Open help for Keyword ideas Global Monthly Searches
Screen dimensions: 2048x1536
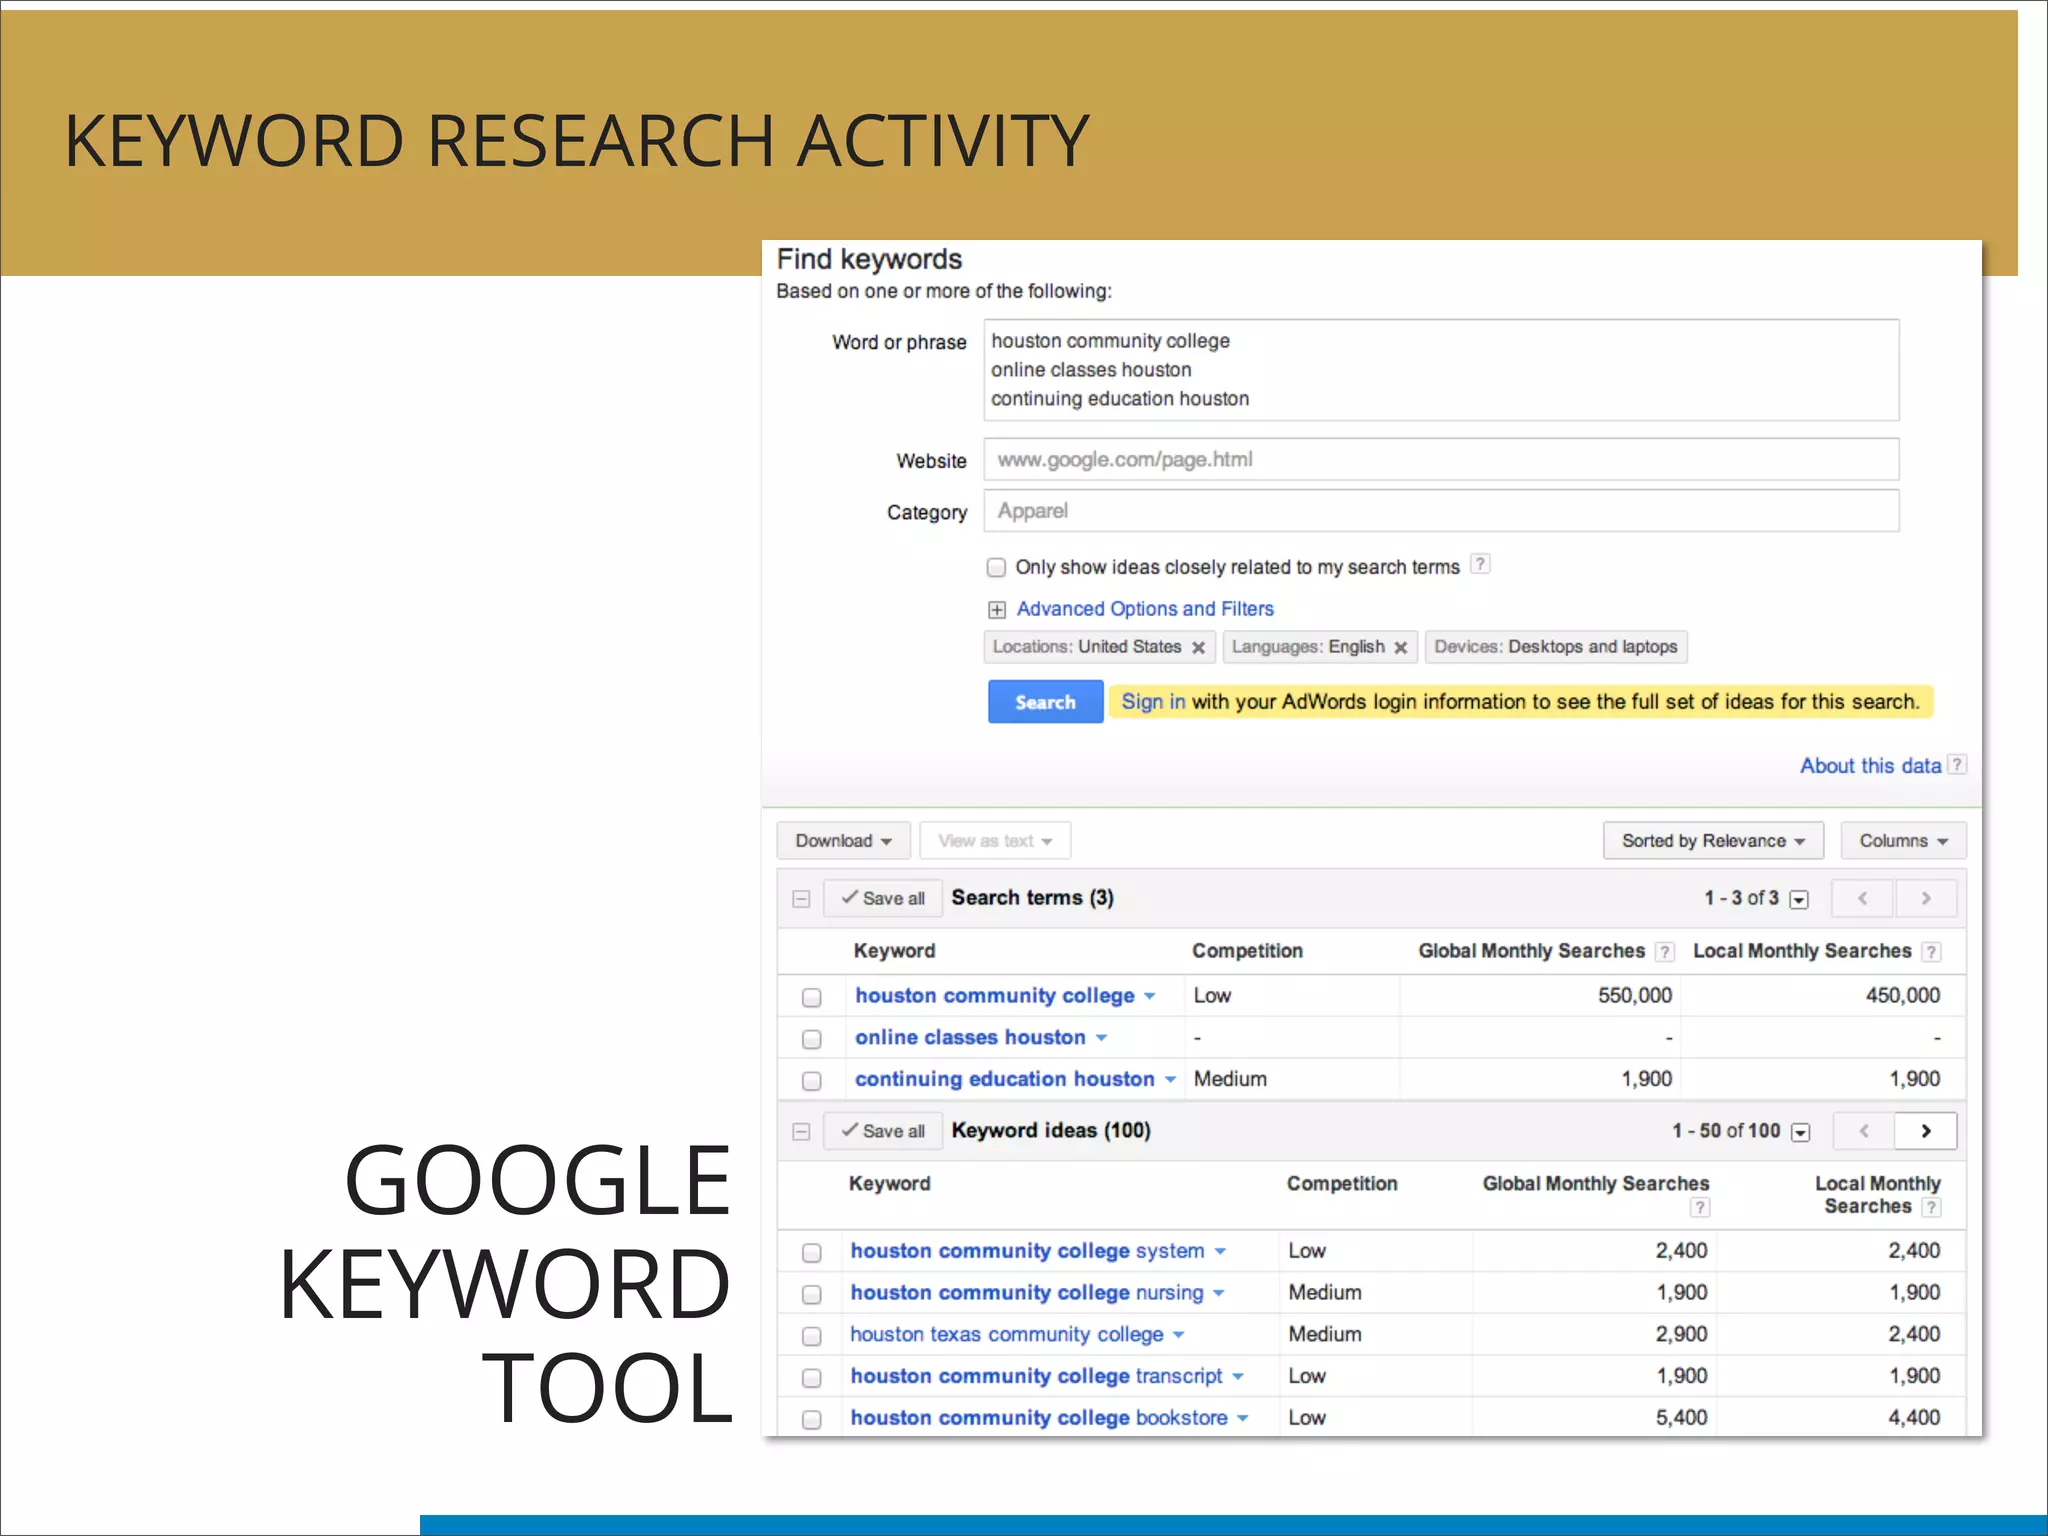(1699, 1207)
